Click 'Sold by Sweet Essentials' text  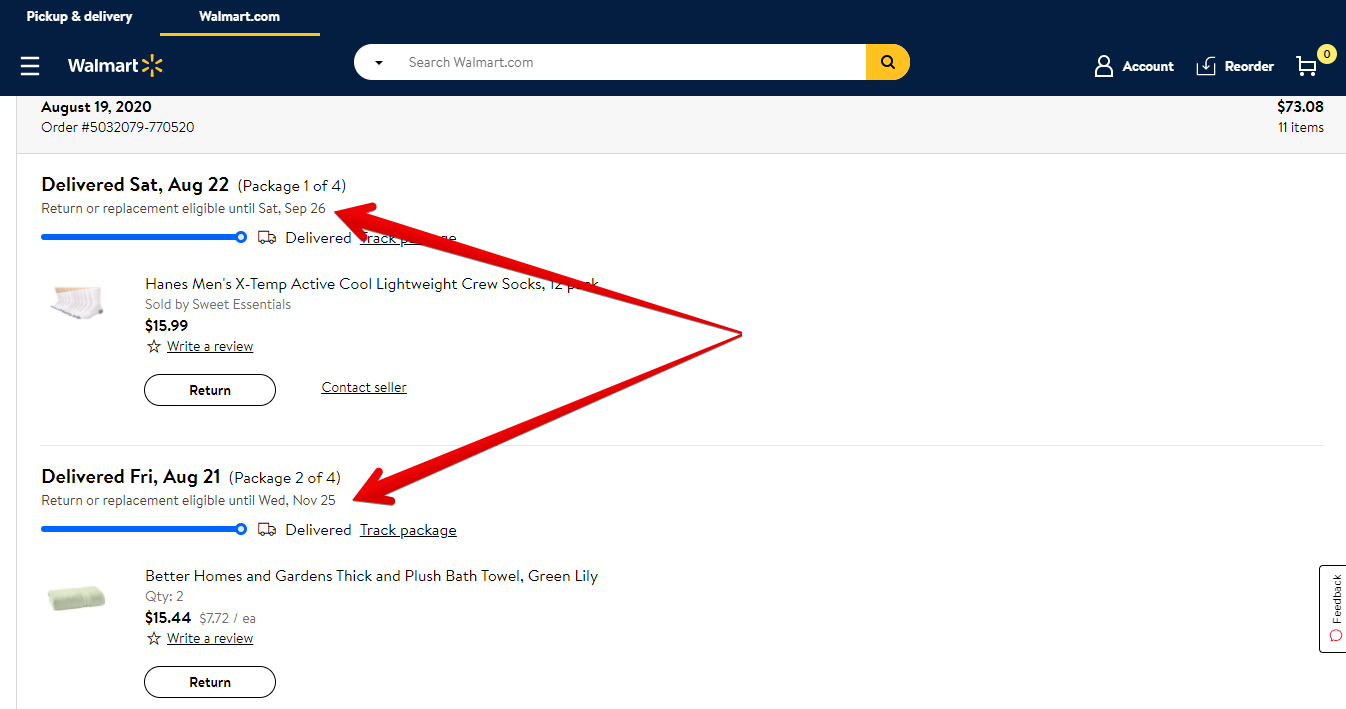point(218,304)
